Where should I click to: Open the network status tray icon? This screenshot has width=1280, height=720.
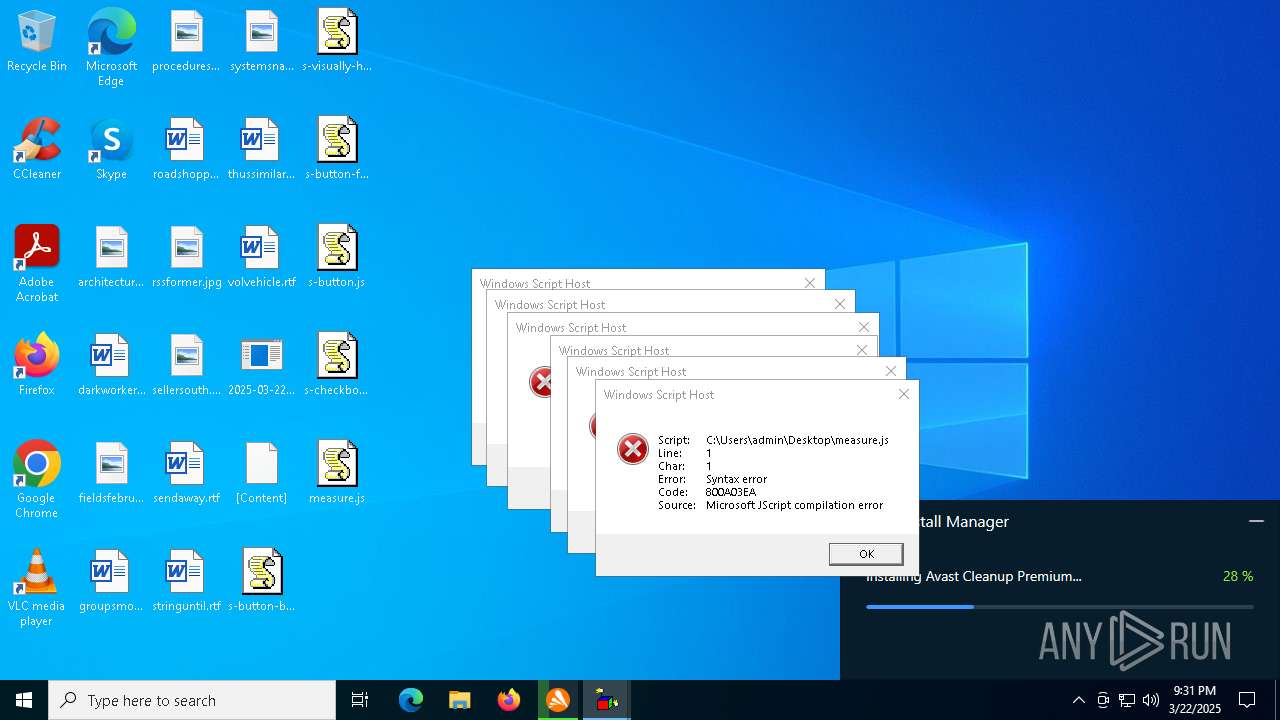pyautogui.click(x=1127, y=700)
